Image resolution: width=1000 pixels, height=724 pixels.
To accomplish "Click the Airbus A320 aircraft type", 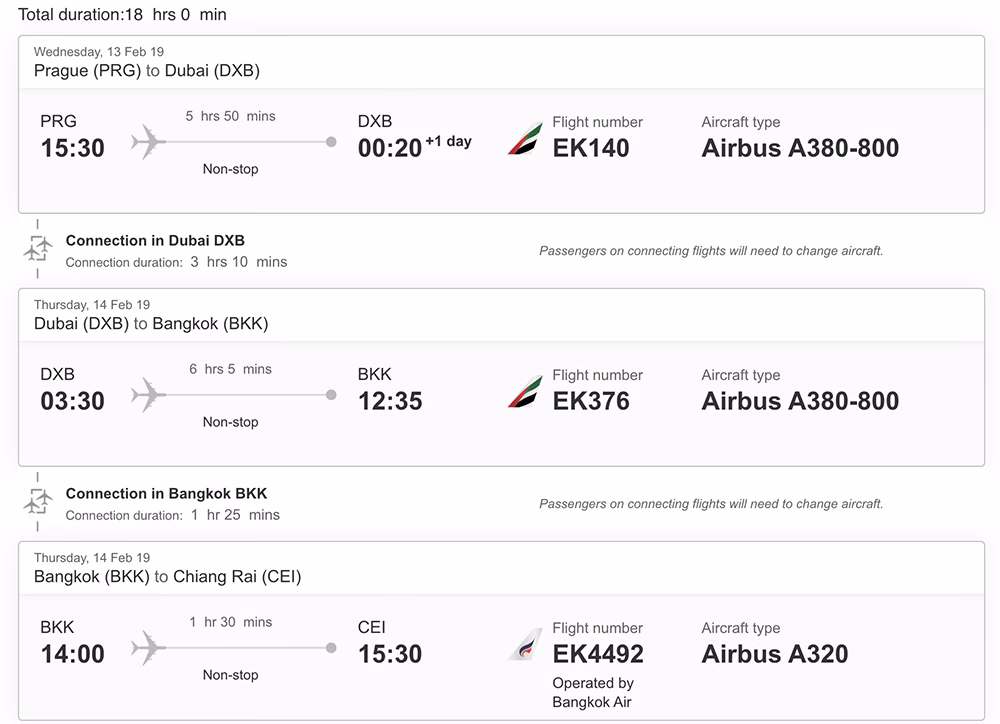I will [774, 654].
